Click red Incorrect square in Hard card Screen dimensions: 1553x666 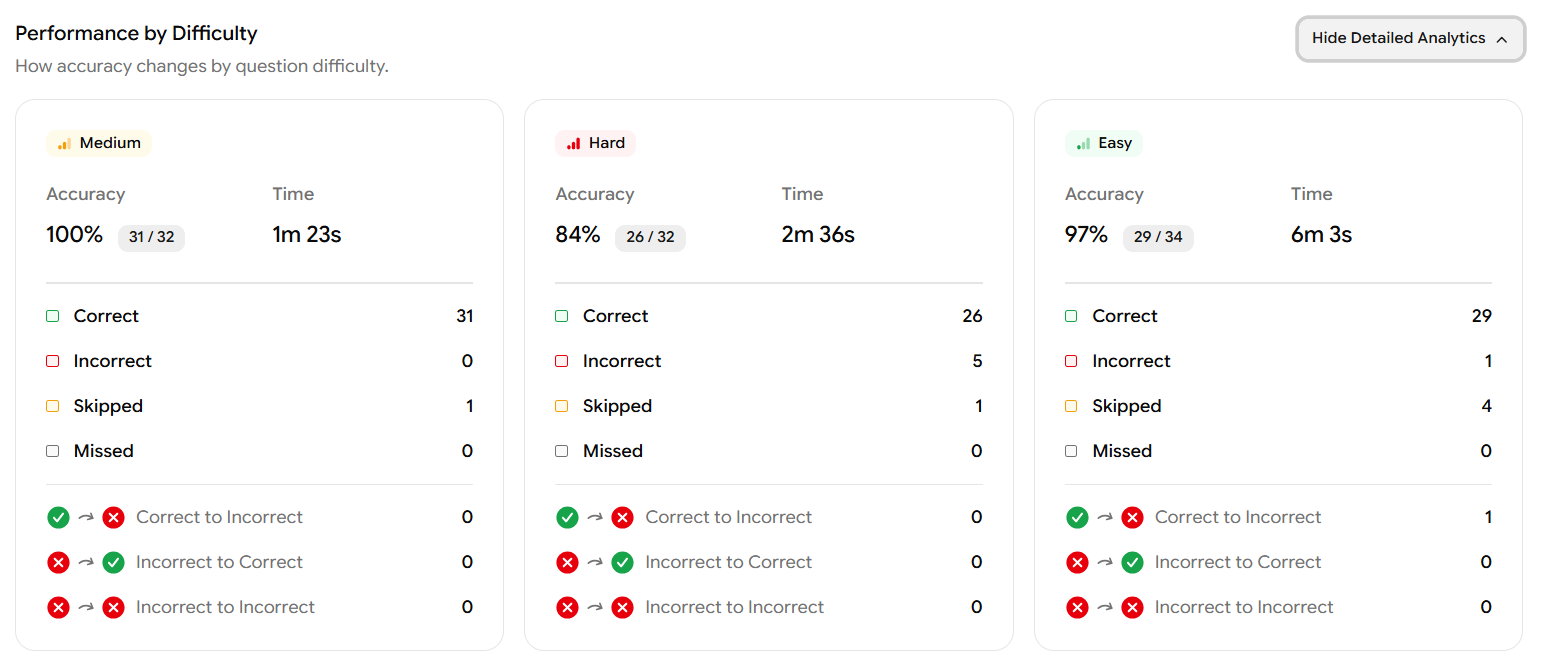(x=562, y=361)
